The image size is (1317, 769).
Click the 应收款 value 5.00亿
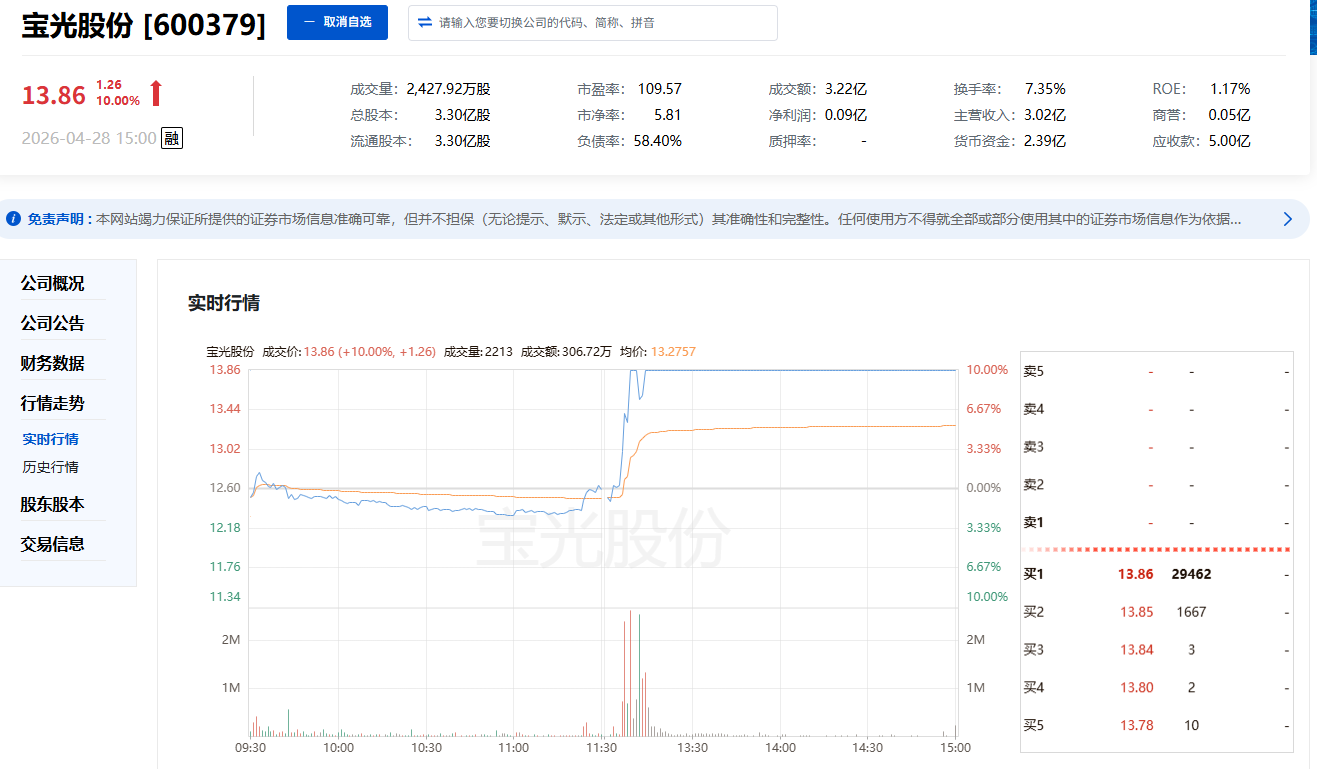click(x=1230, y=141)
